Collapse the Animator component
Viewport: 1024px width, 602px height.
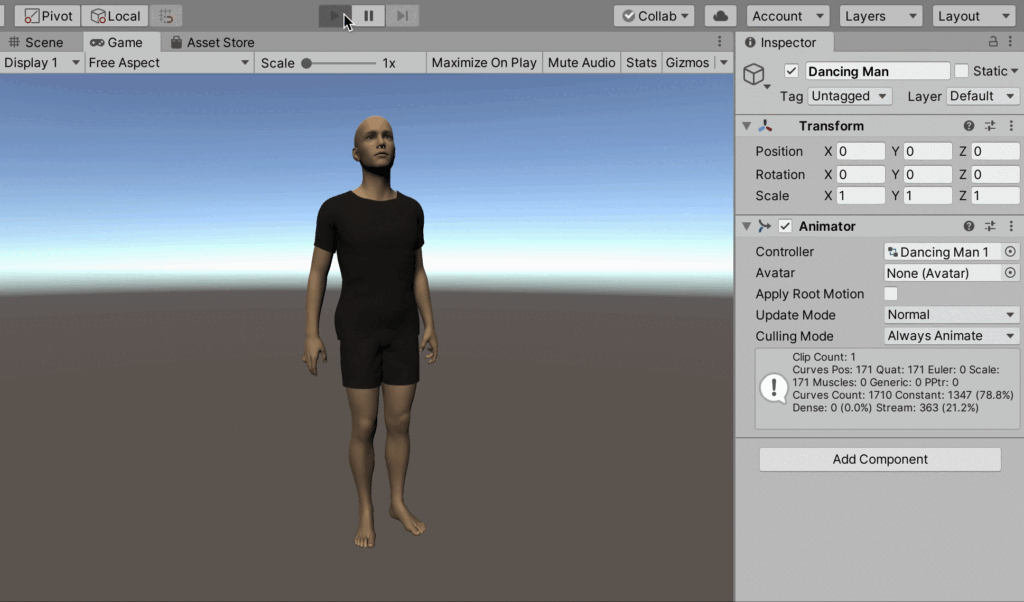pyautogui.click(x=746, y=226)
